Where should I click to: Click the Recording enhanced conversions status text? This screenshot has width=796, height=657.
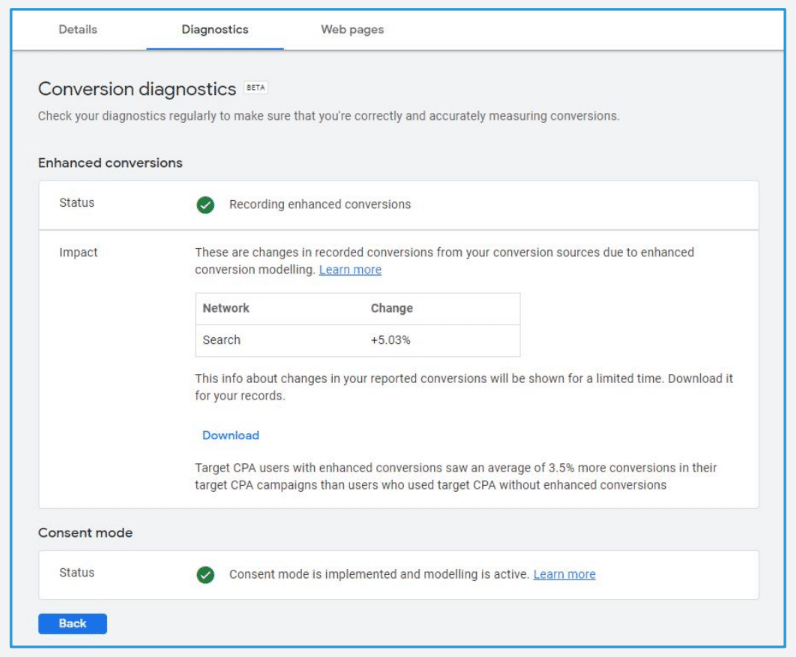[x=320, y=204]
